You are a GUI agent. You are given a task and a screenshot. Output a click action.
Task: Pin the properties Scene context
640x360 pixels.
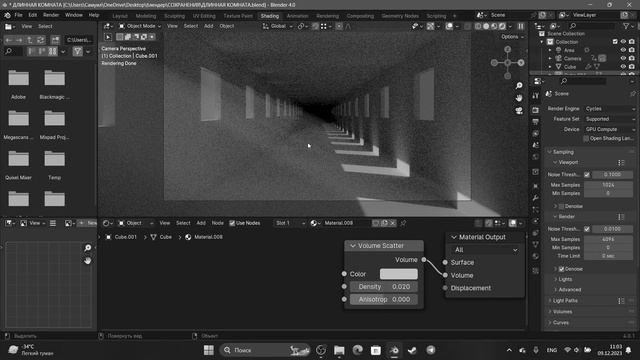point(632,94)
